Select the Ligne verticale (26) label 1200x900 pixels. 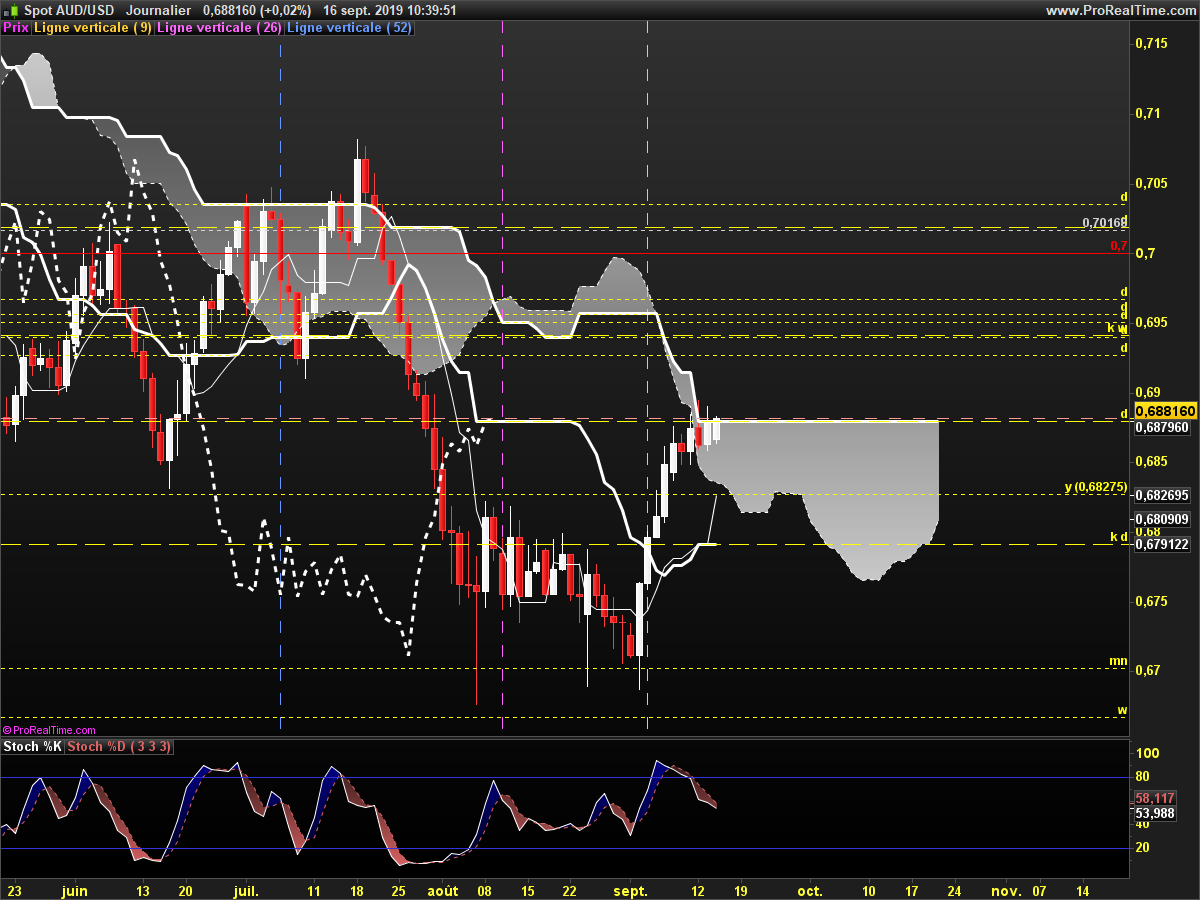(x=219, y=28)
